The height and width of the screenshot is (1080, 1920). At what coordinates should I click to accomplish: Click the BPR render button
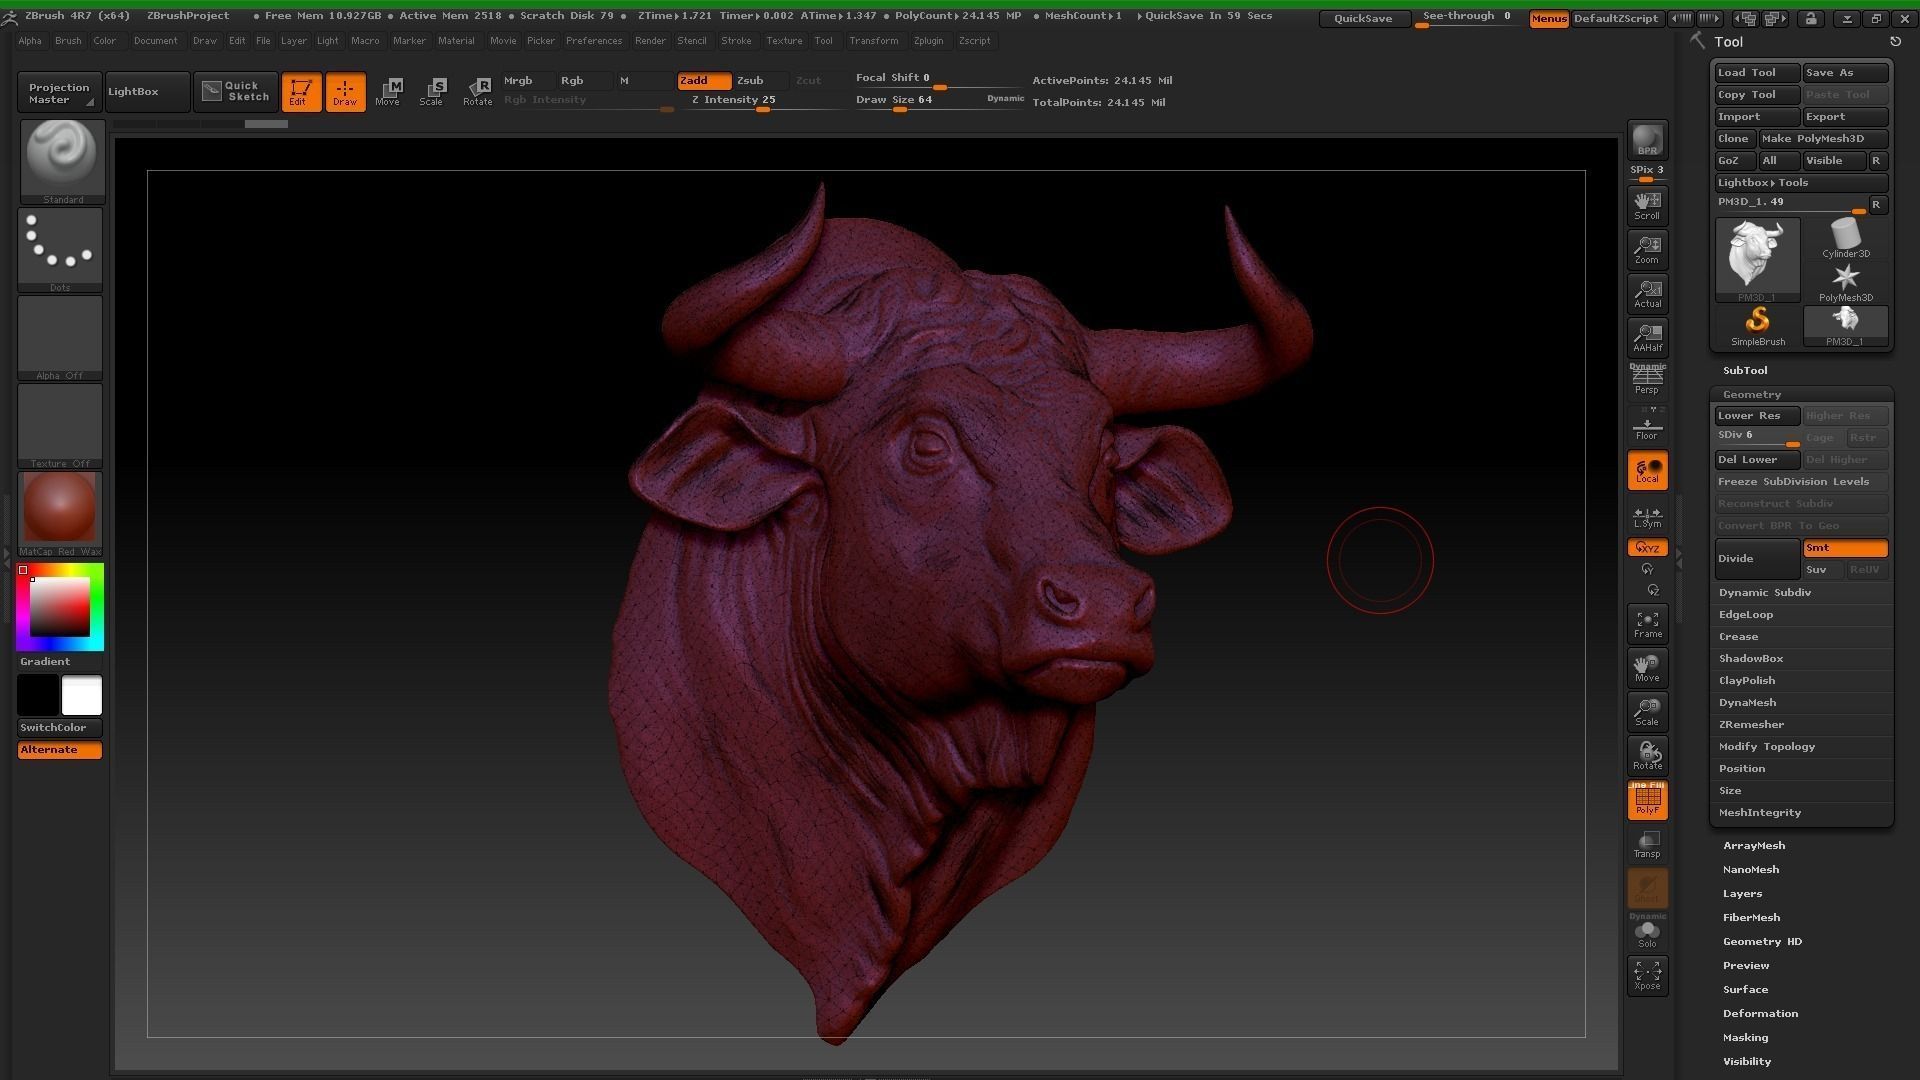coord(1647,140)
